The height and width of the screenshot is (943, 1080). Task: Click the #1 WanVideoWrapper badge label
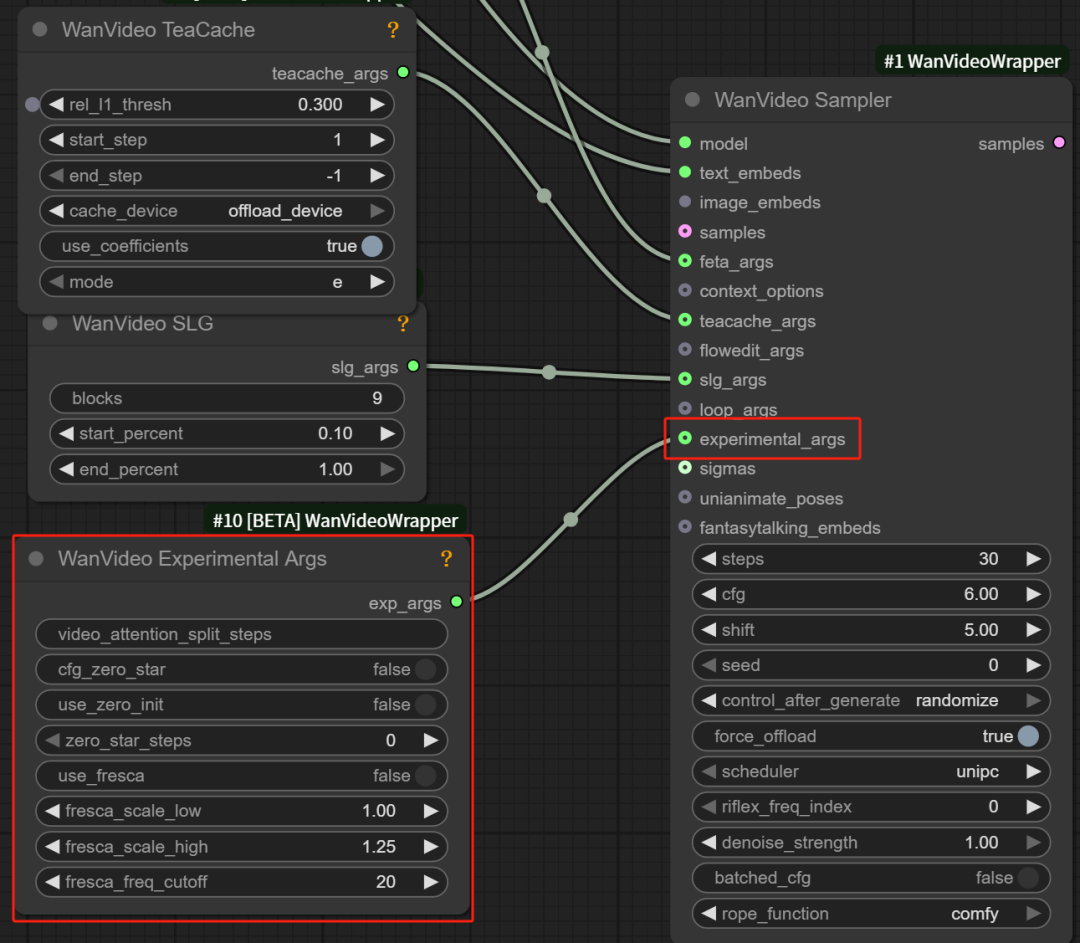972,62
